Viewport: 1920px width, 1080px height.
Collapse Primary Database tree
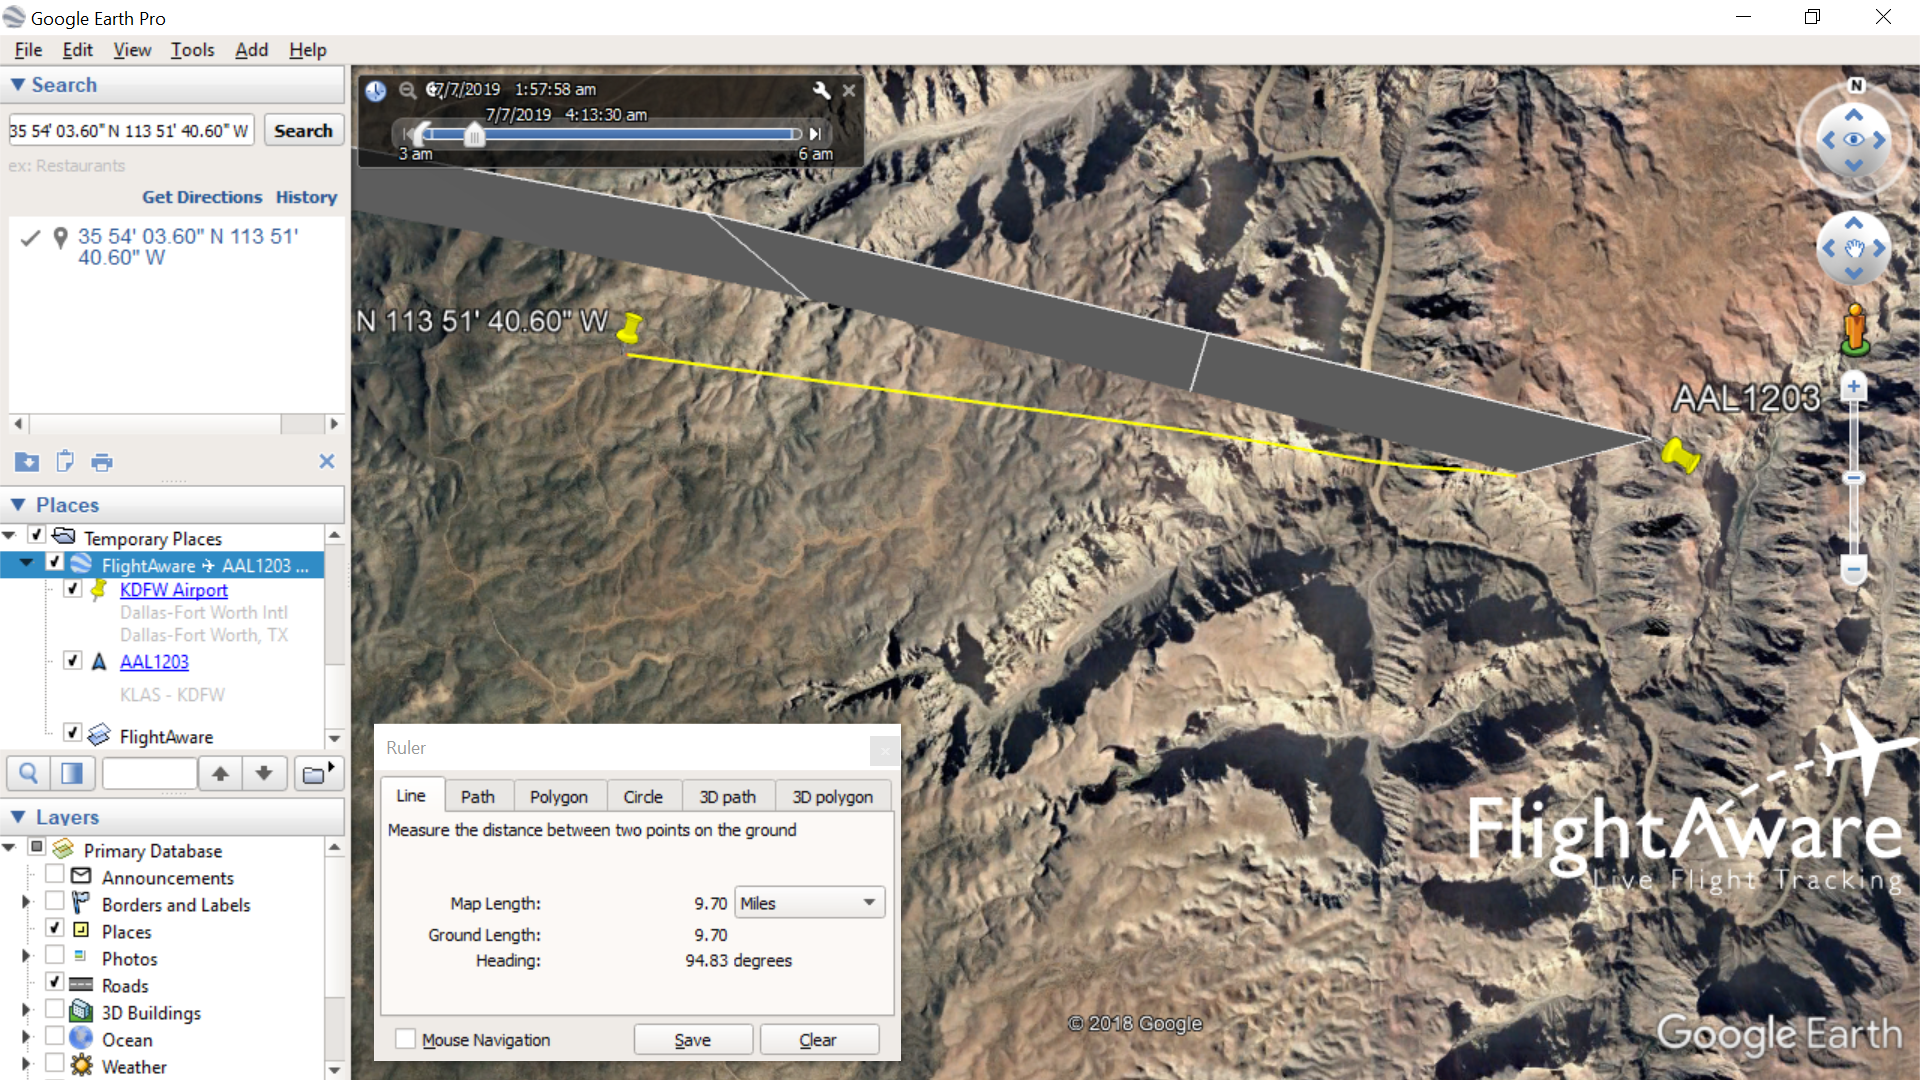(9, 848)
